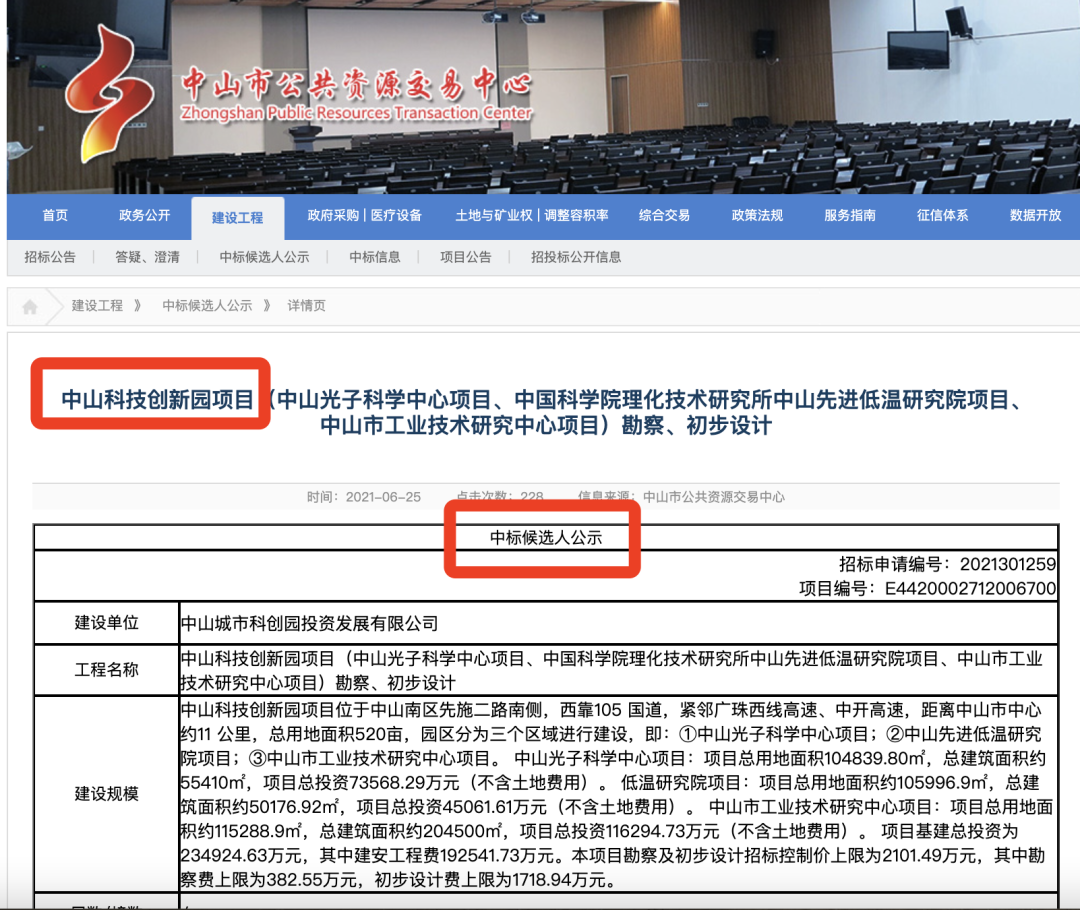This screenshot has width=1080, height=910.
Task: Click table heading 中标候选人公示
Action: (546, 538)
